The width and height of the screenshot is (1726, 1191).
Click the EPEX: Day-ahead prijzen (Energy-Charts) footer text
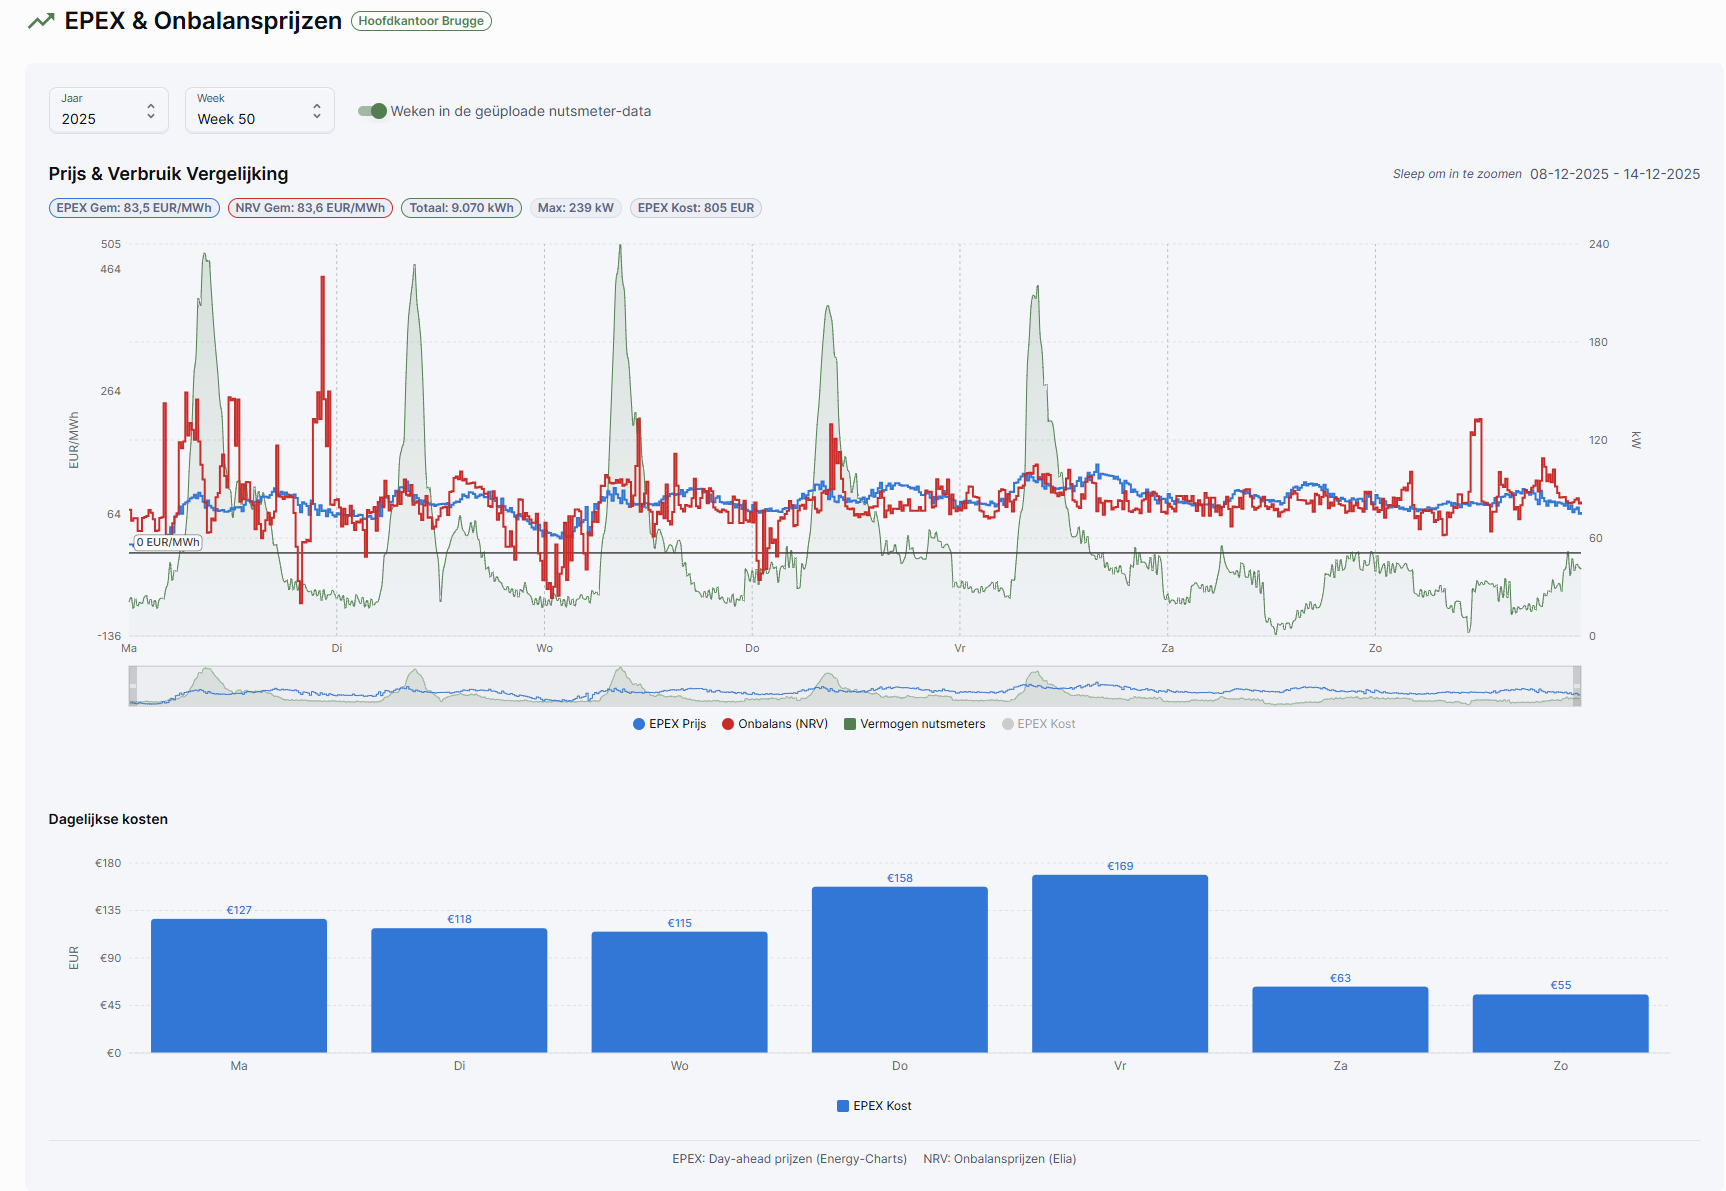(x=790, y=1159)
